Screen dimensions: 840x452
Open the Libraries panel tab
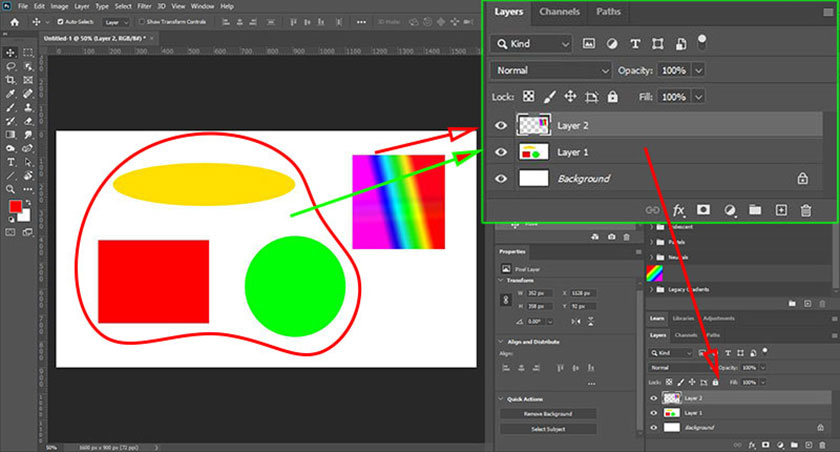pyautogui.click(x=683, y=318)
